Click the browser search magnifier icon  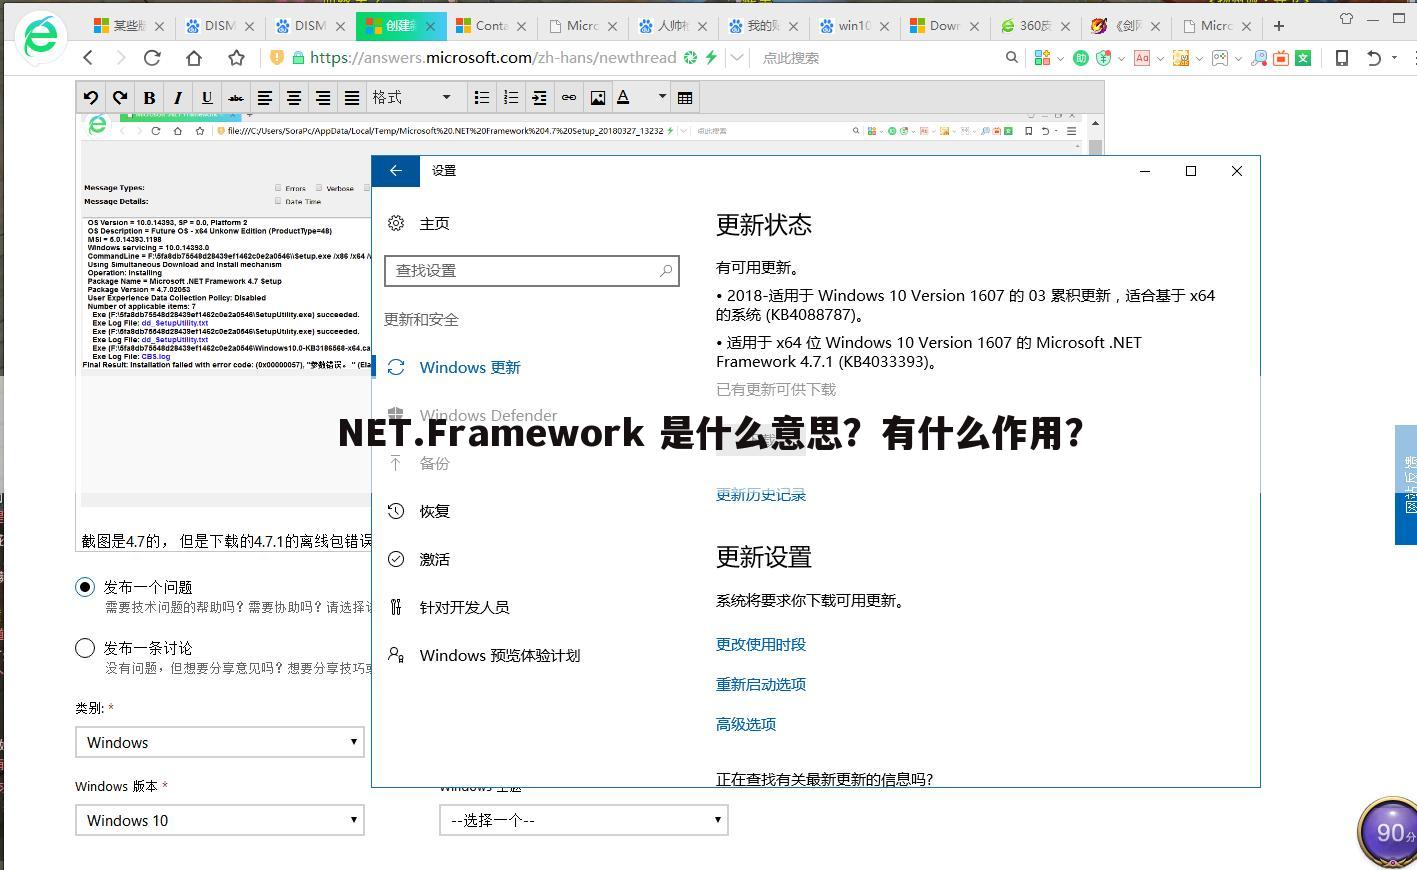[x=1011, y=58]
